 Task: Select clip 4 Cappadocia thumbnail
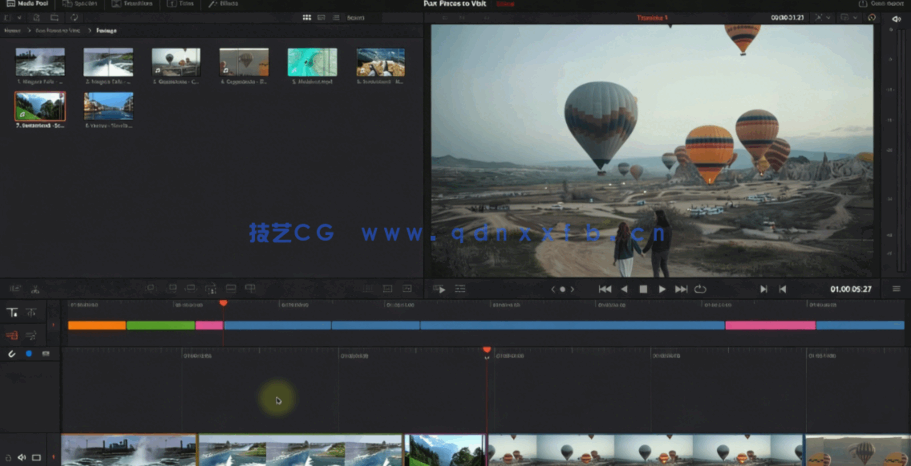click(244, 62)
